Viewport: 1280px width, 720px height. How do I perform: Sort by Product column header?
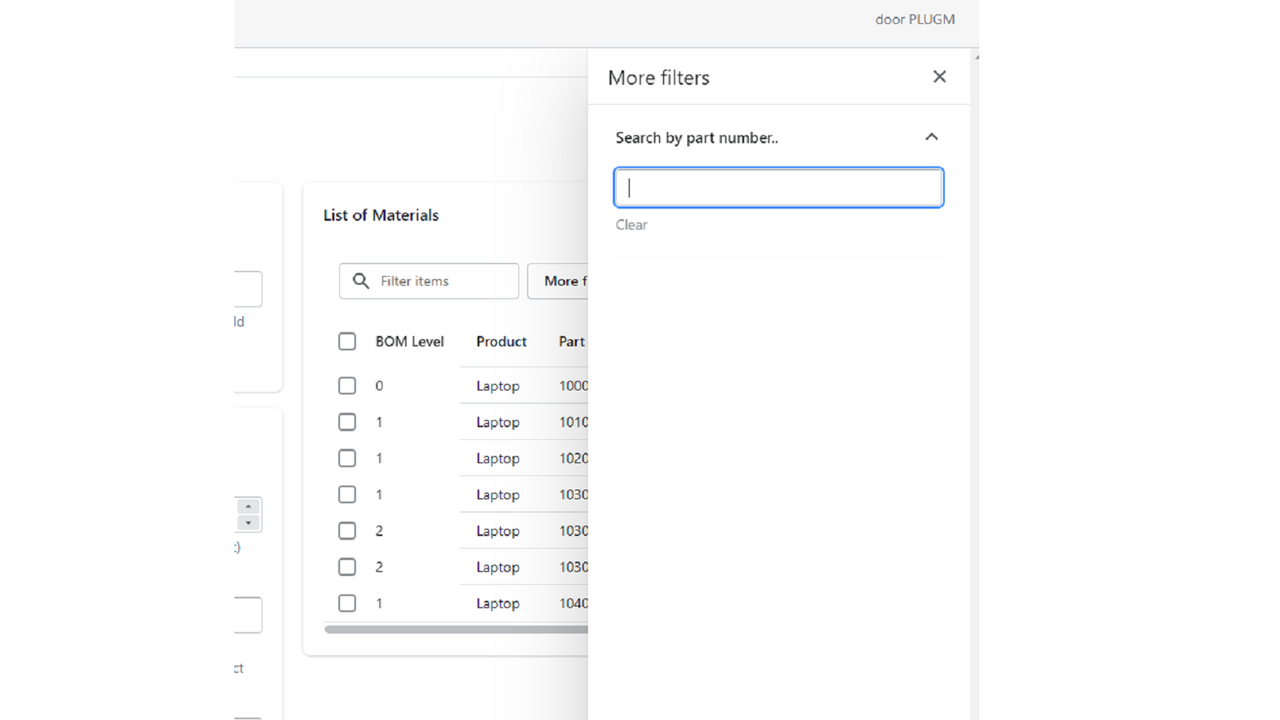[x=501, y=342]
